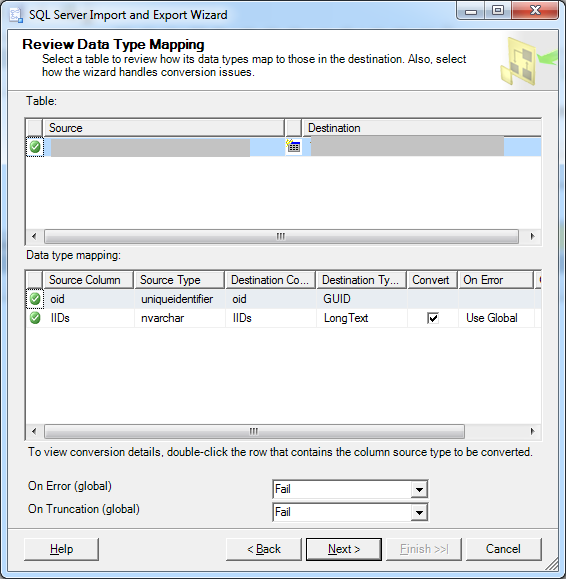Close the wizard window
Viewport: 566px width, 579px height.
535,11
